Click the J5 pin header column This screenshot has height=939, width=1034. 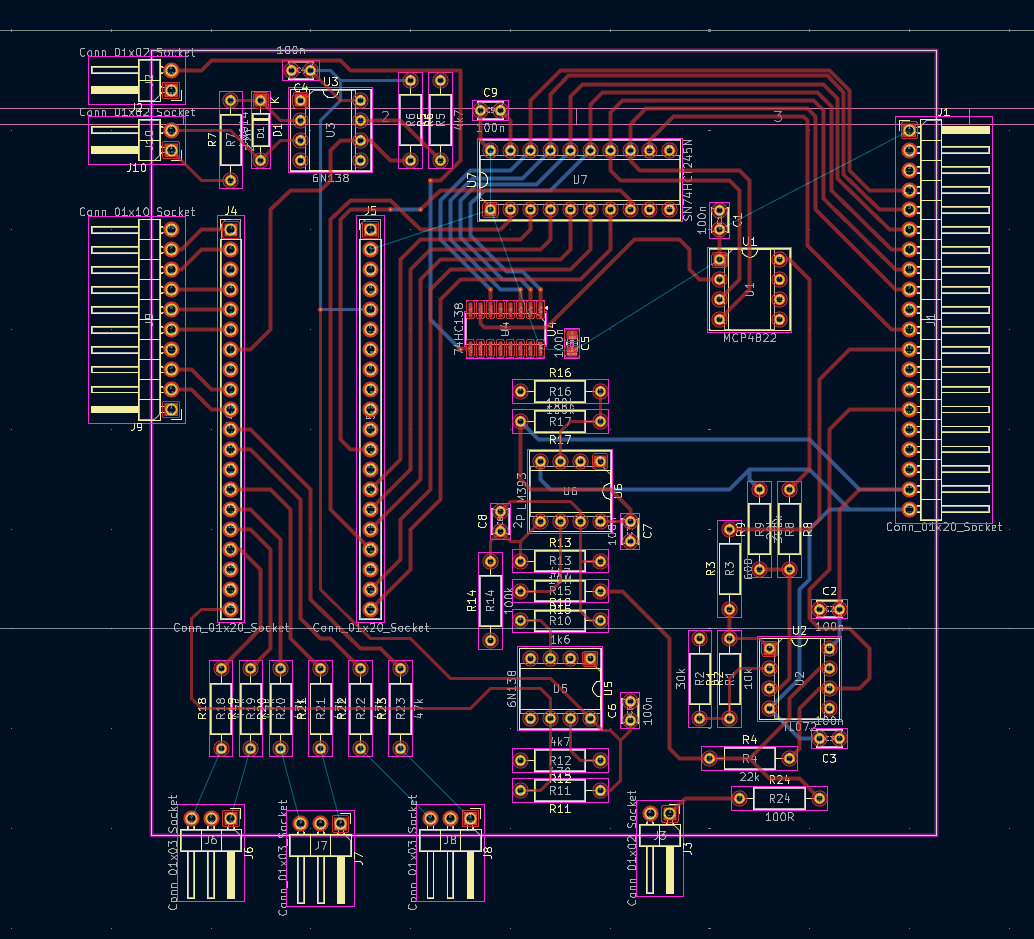tap(371, 419)
